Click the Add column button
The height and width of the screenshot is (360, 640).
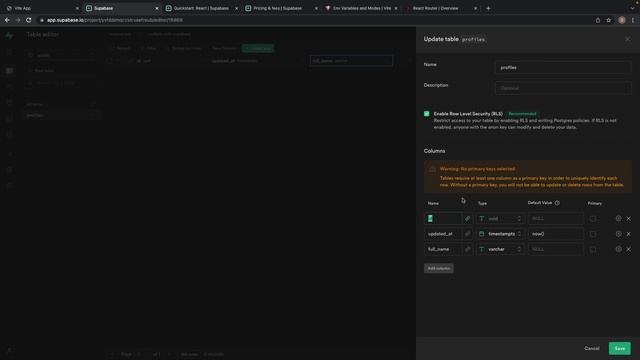point(438,268)
